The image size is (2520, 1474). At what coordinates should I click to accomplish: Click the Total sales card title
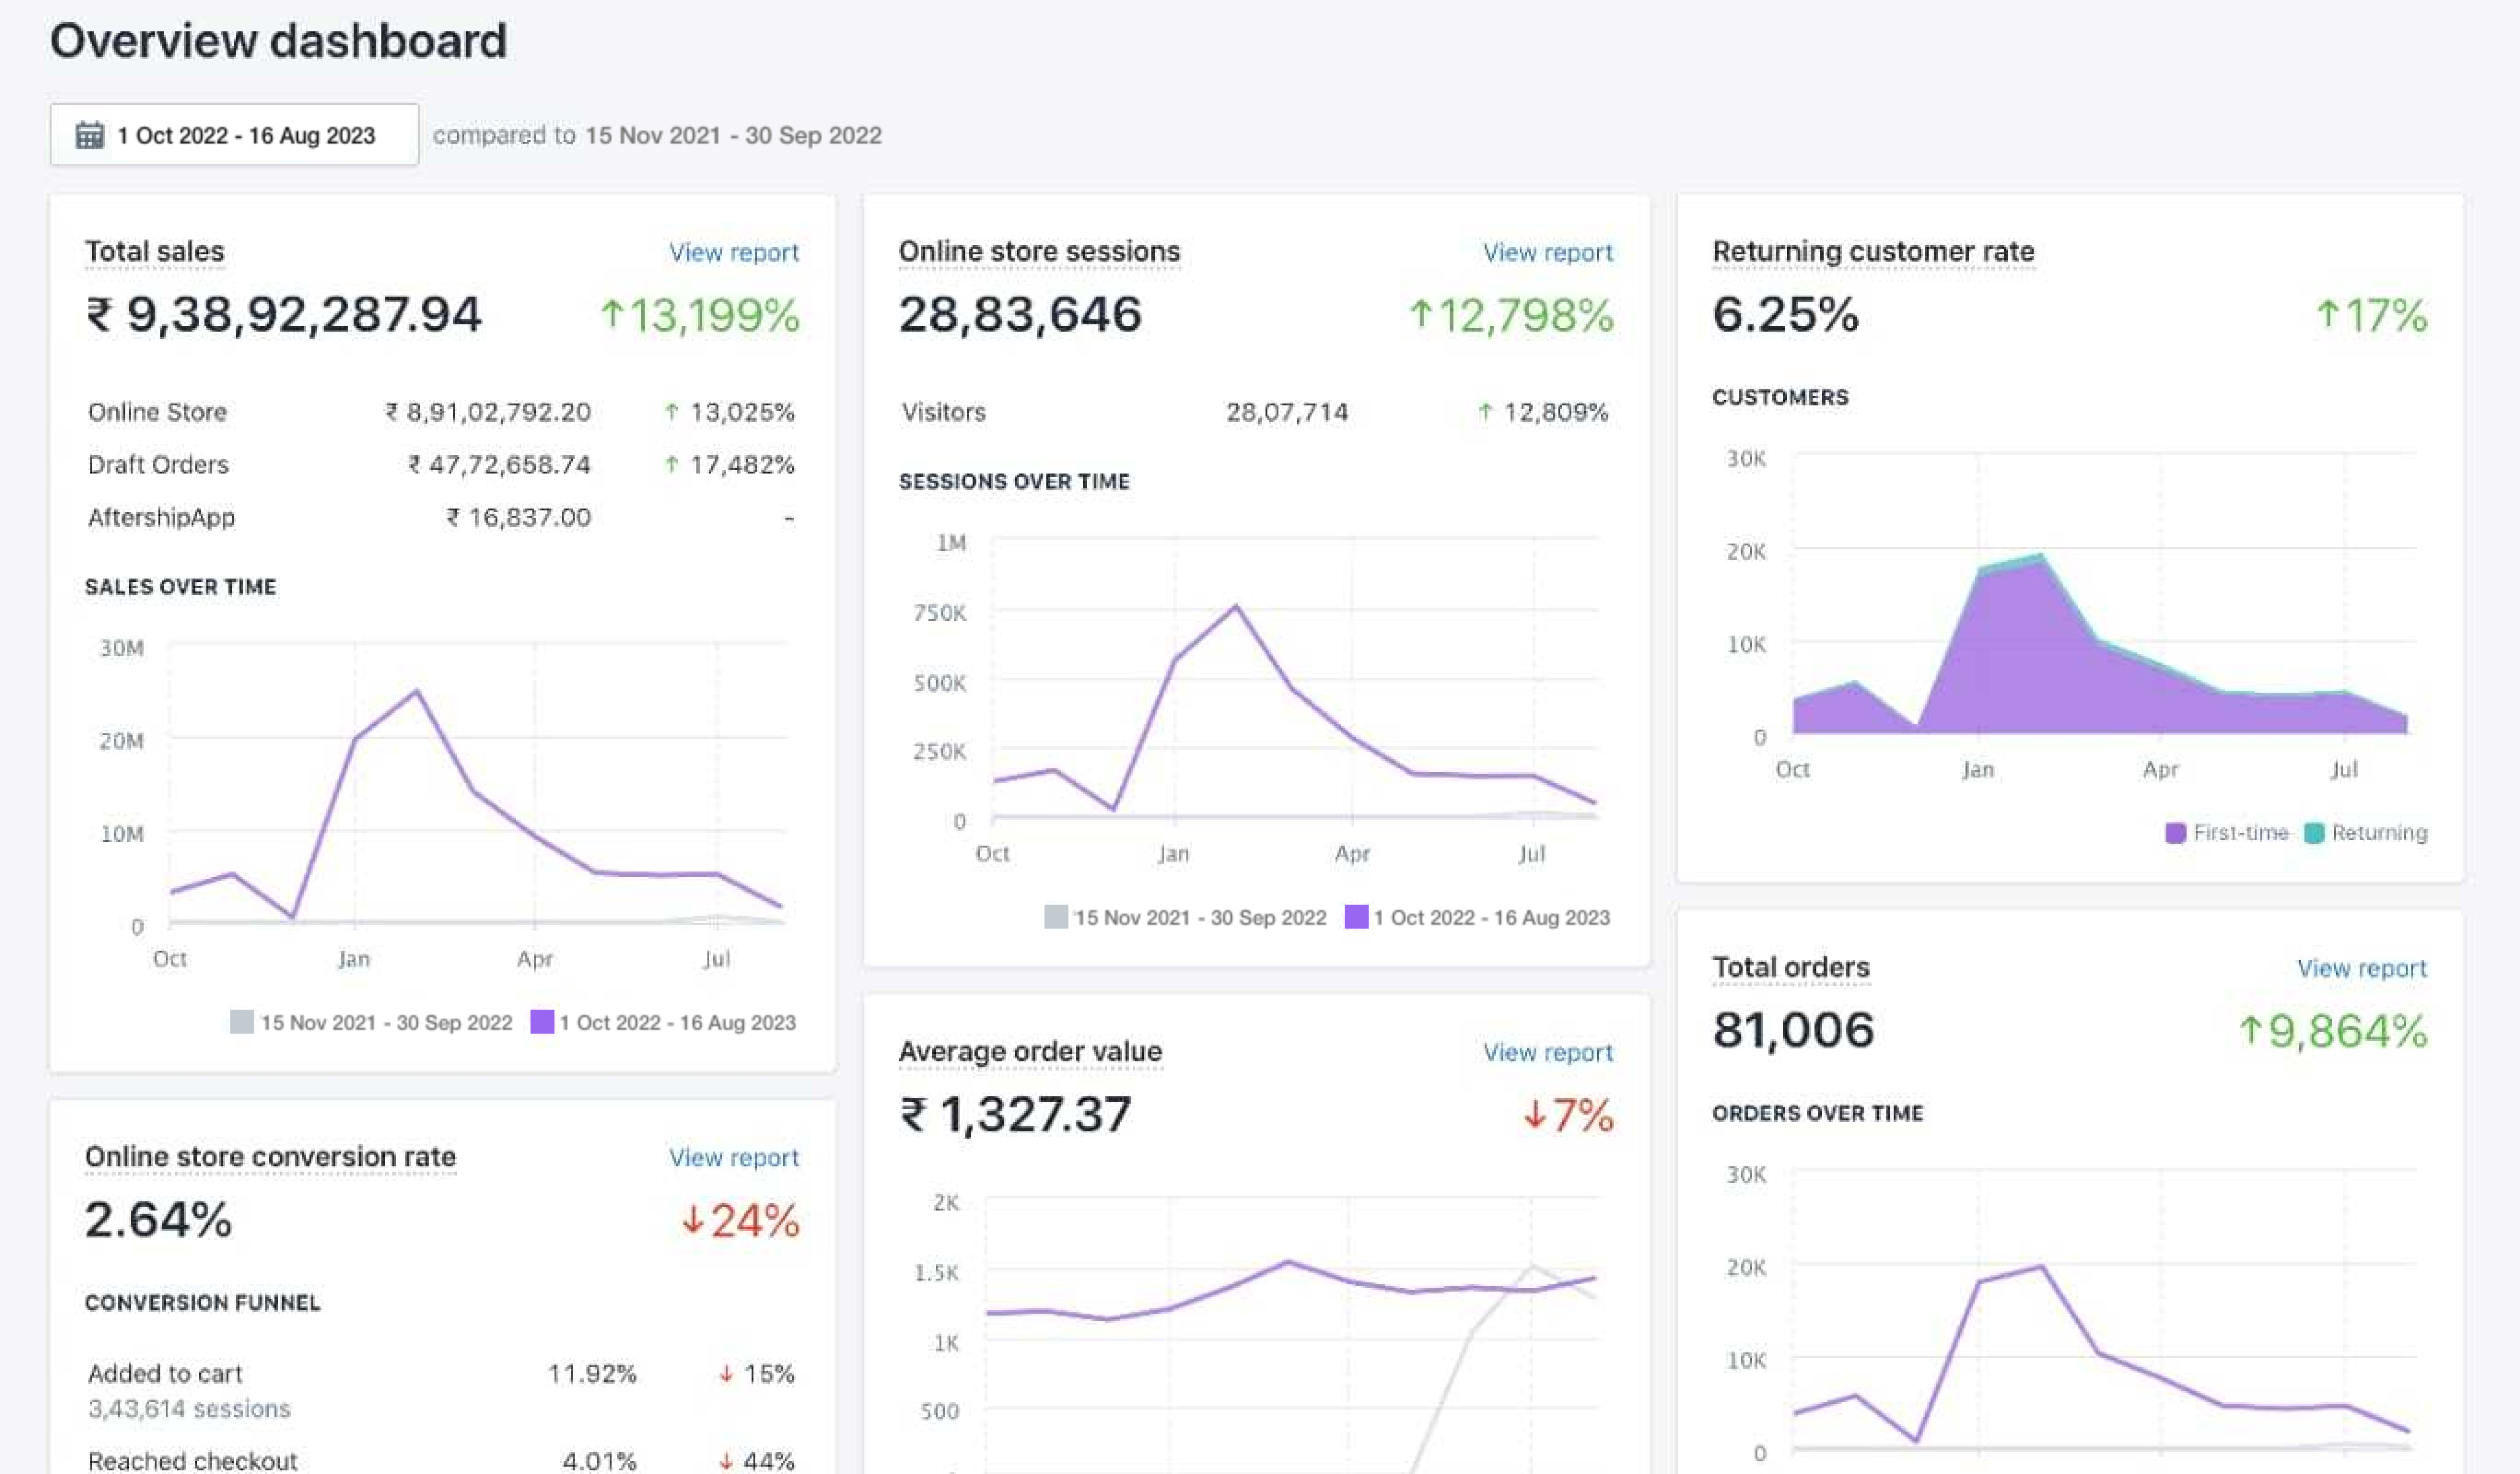154,251
